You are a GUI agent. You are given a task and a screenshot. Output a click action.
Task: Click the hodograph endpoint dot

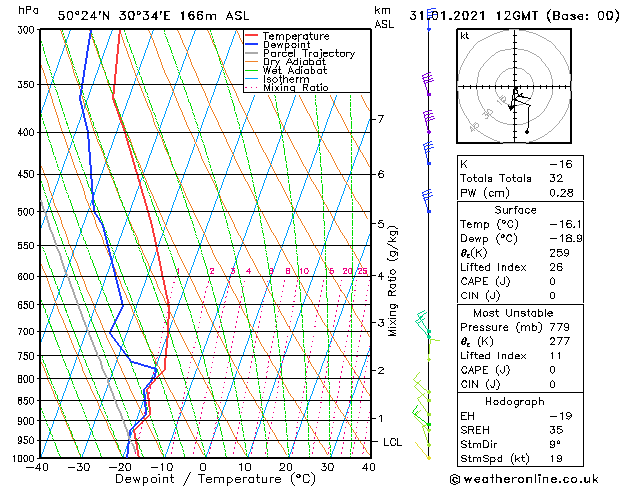point(527,132)
